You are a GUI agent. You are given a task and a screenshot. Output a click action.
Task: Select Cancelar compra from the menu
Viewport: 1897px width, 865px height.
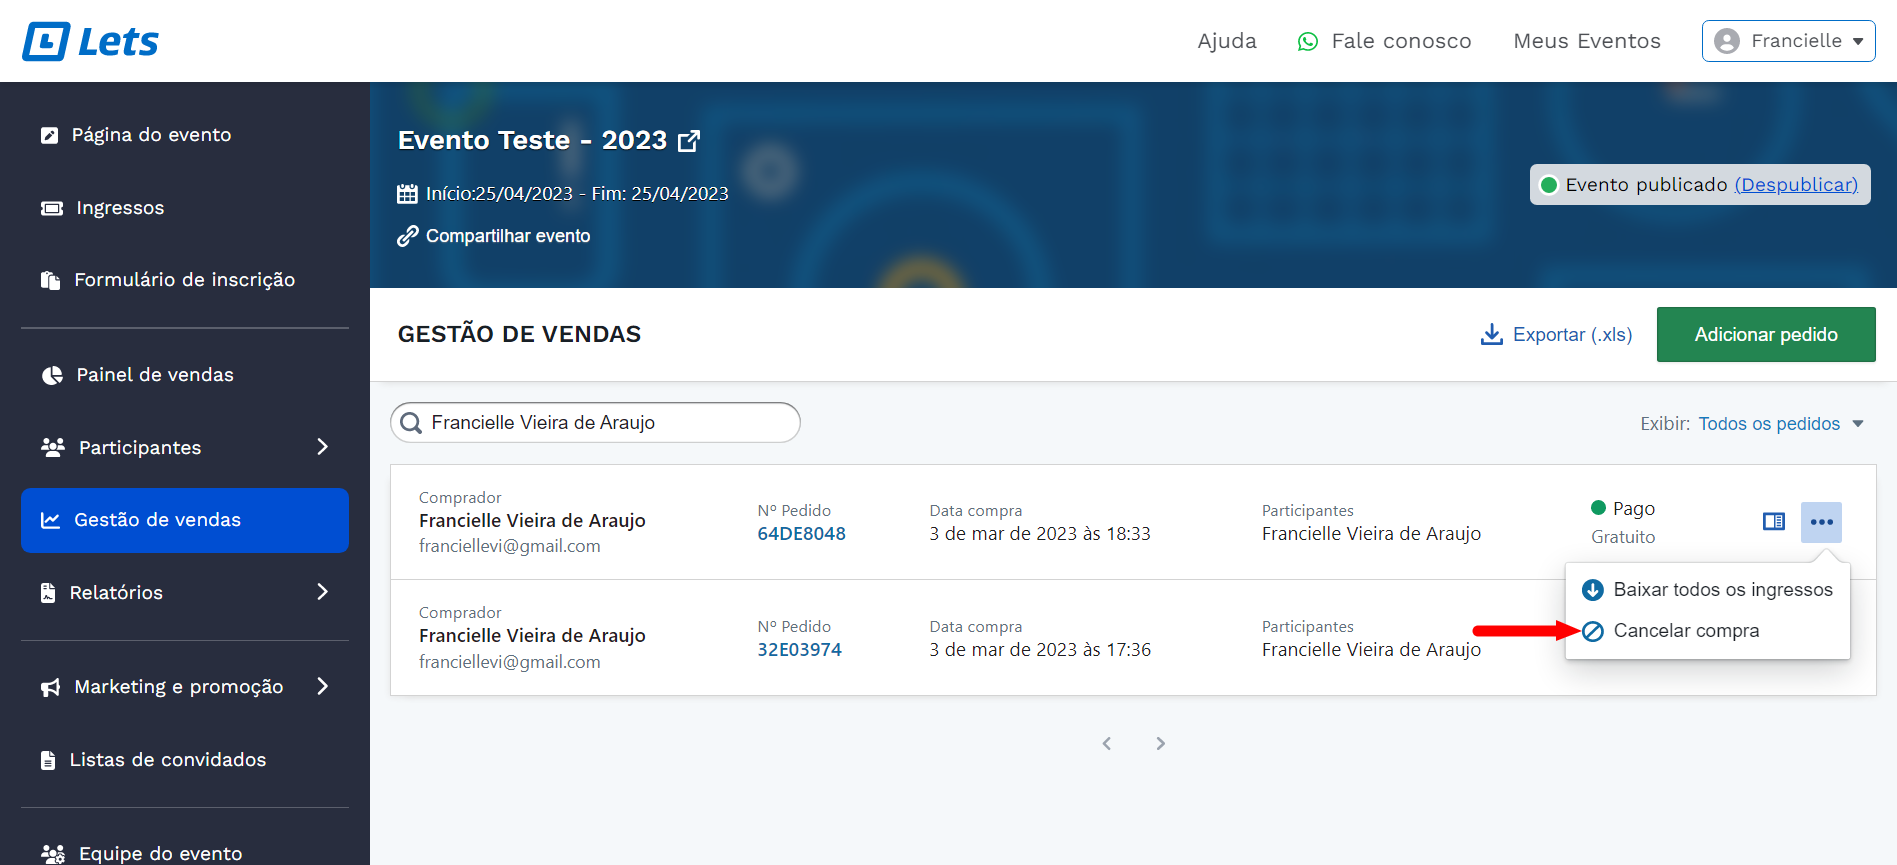pos(1685,631)
